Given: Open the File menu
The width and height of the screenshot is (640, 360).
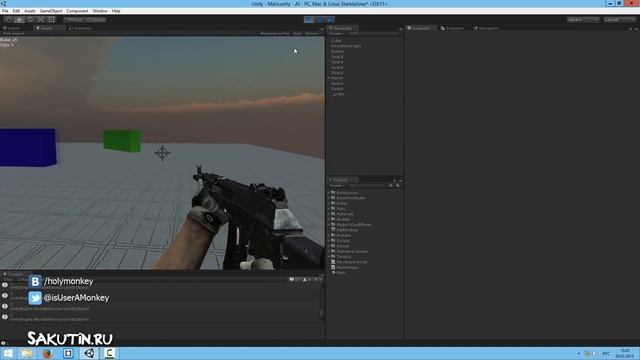Looking at the screenshot, I should tap(5, 11).
